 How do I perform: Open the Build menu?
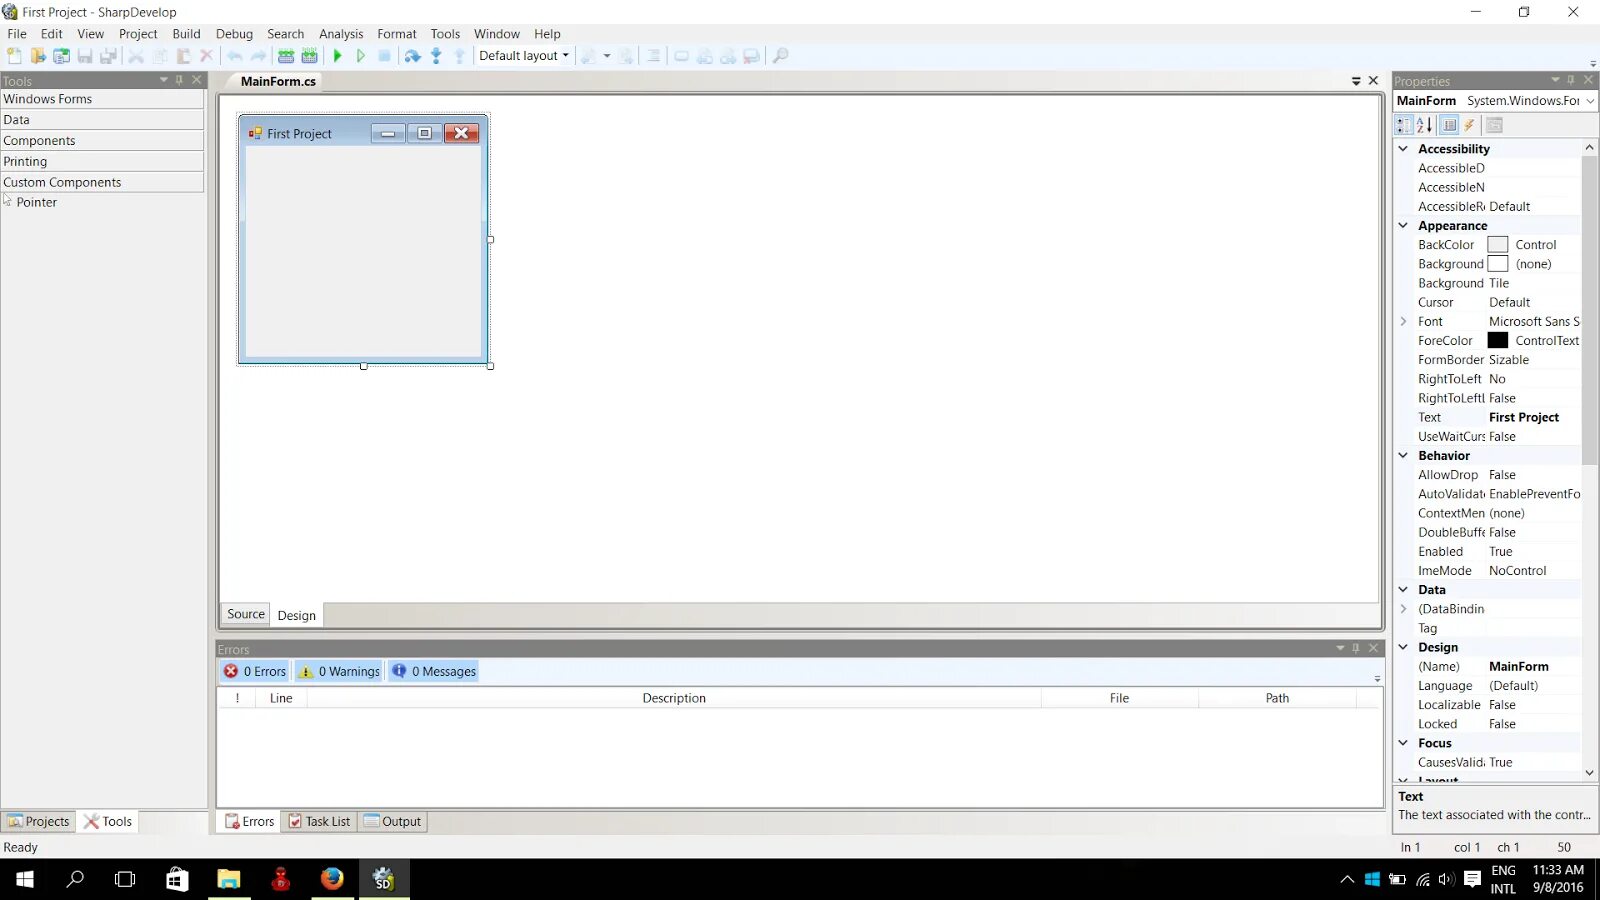[x=186, y=34]
